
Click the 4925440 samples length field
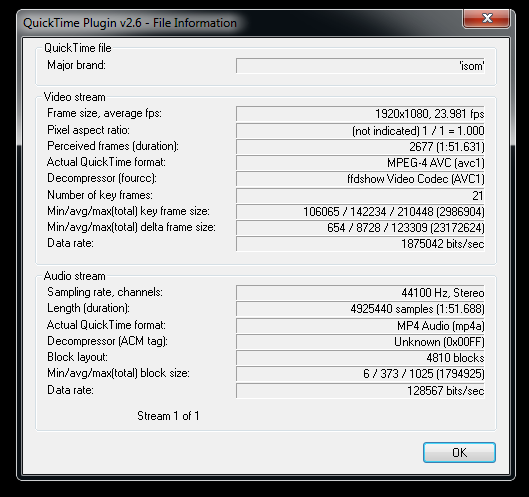click(360, 309)
